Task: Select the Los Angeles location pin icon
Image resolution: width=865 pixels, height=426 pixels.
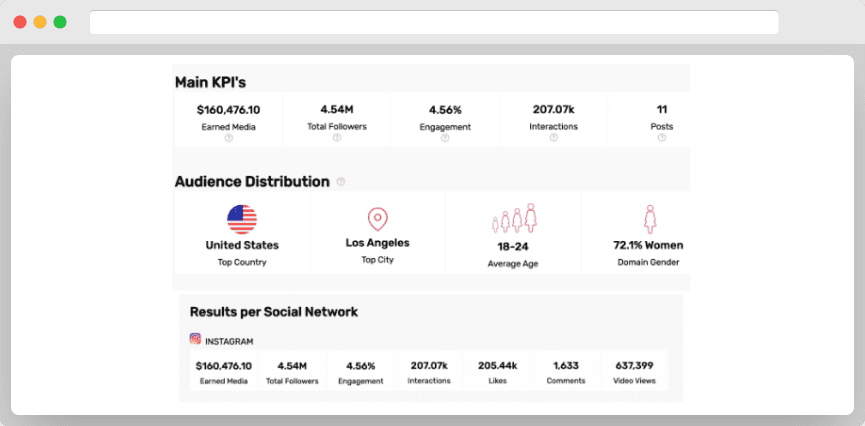Action: click(x=377, y=219)
